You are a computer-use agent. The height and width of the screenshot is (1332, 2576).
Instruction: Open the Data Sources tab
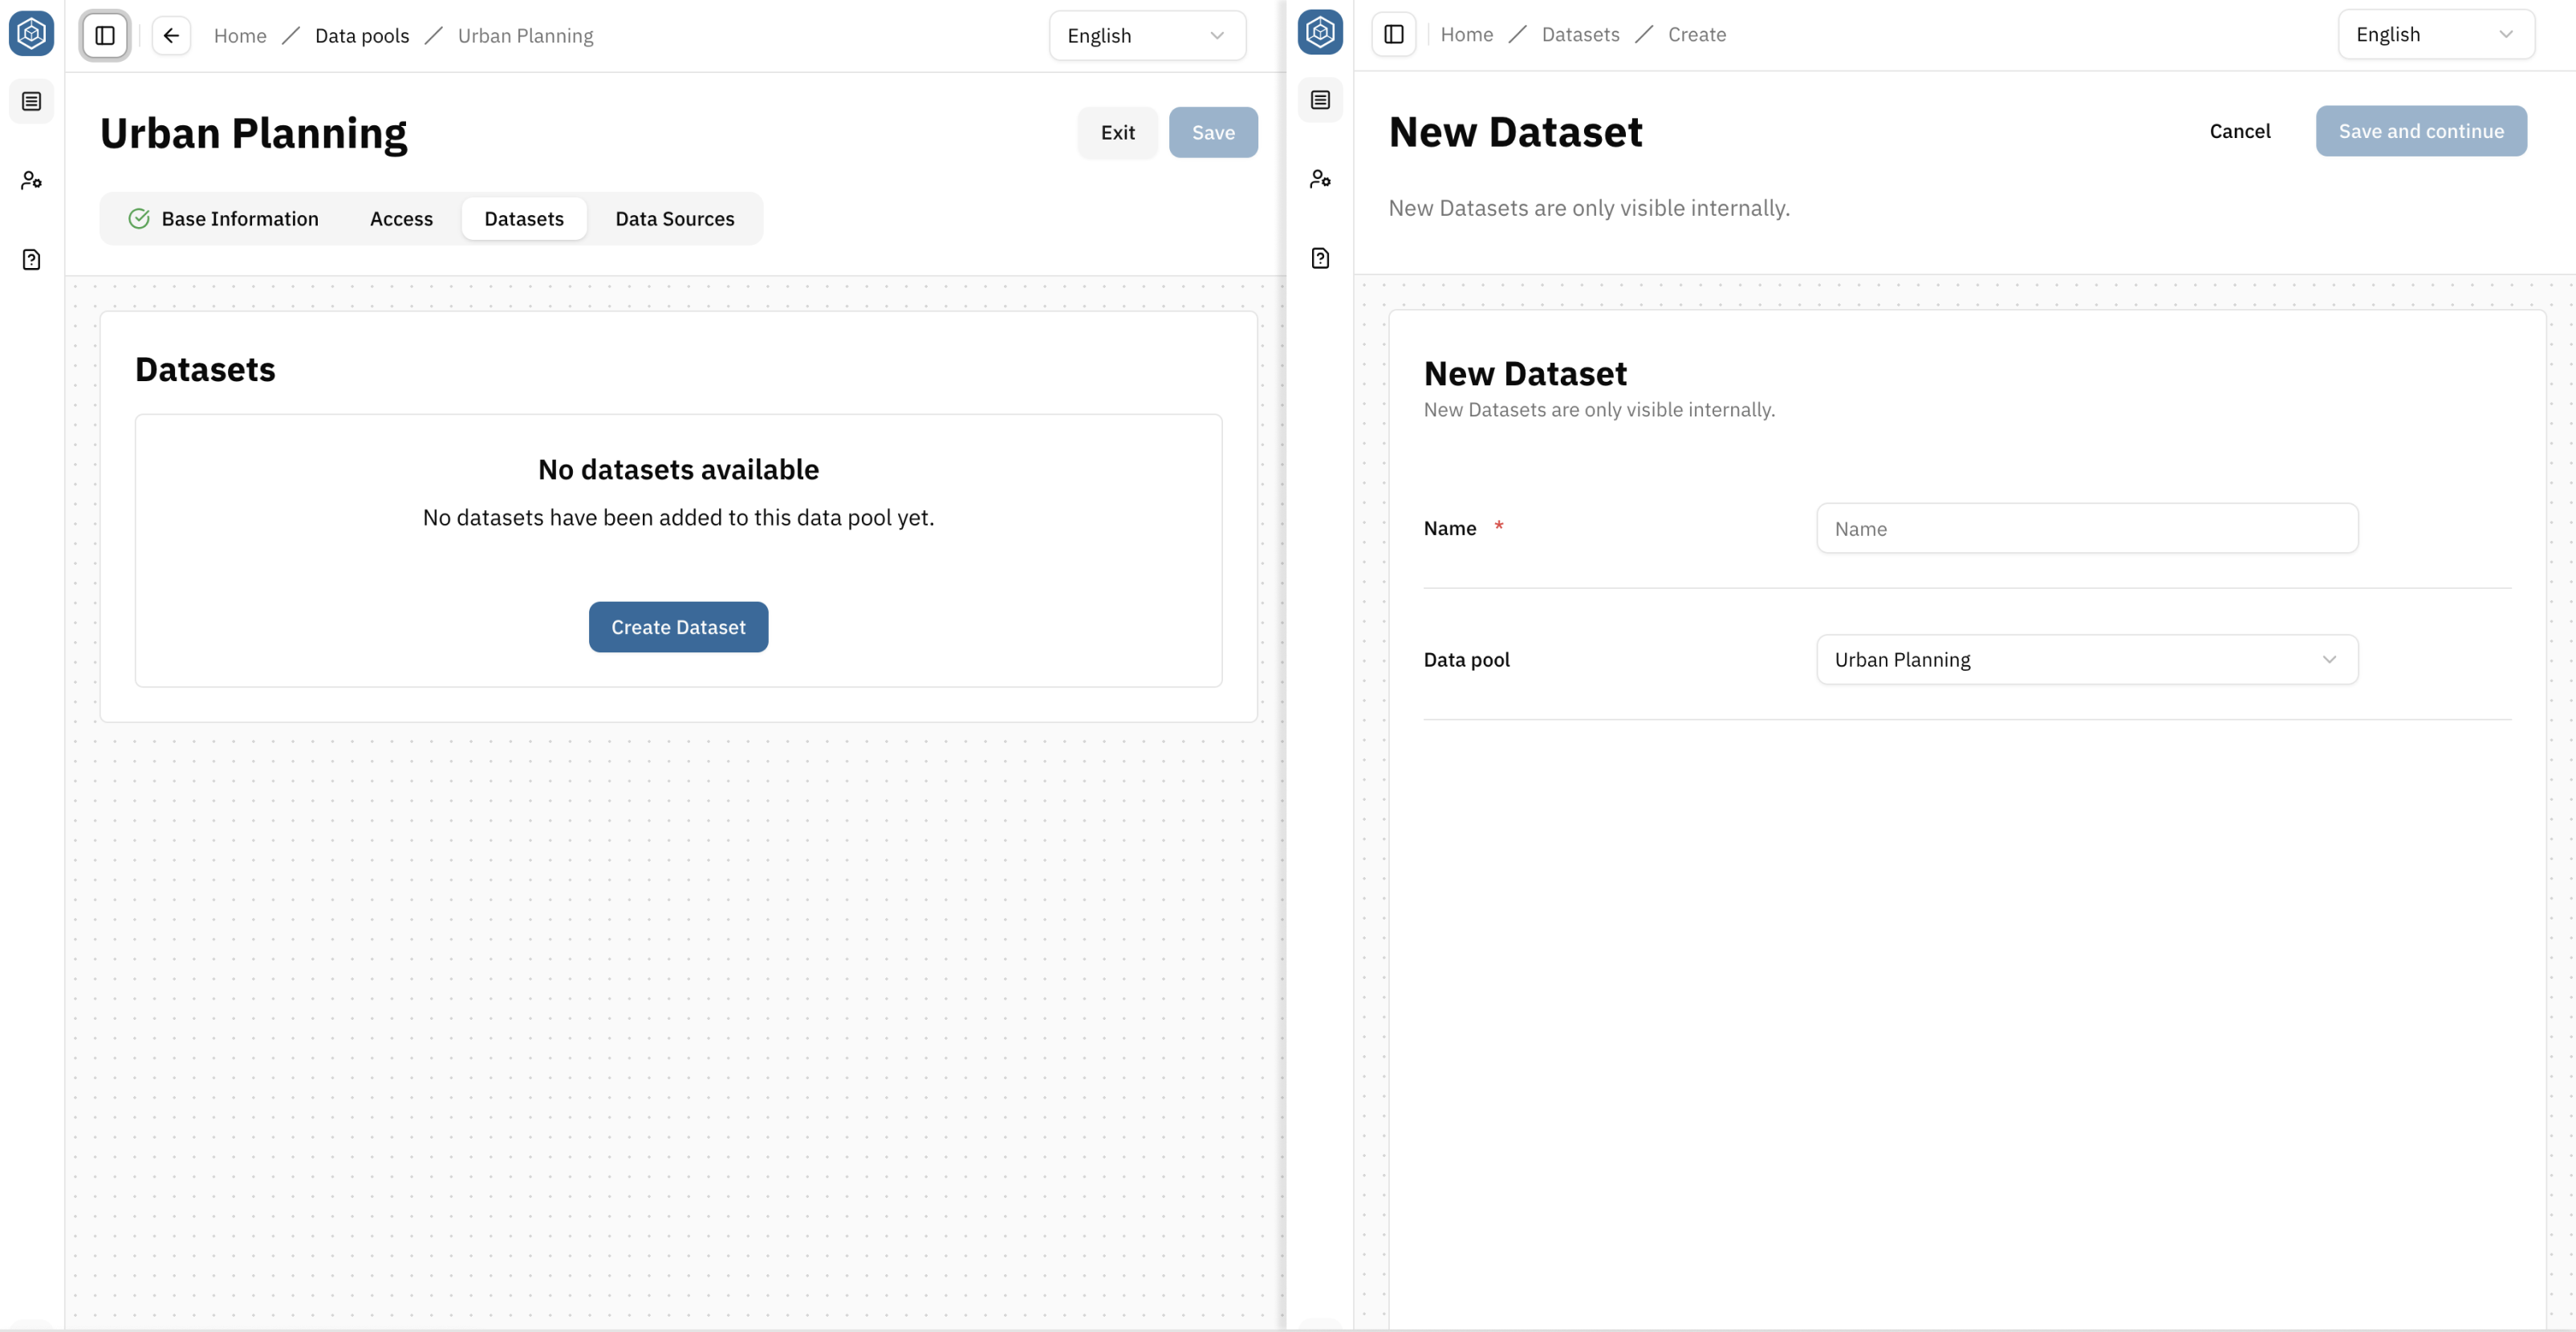pos(675,219)
